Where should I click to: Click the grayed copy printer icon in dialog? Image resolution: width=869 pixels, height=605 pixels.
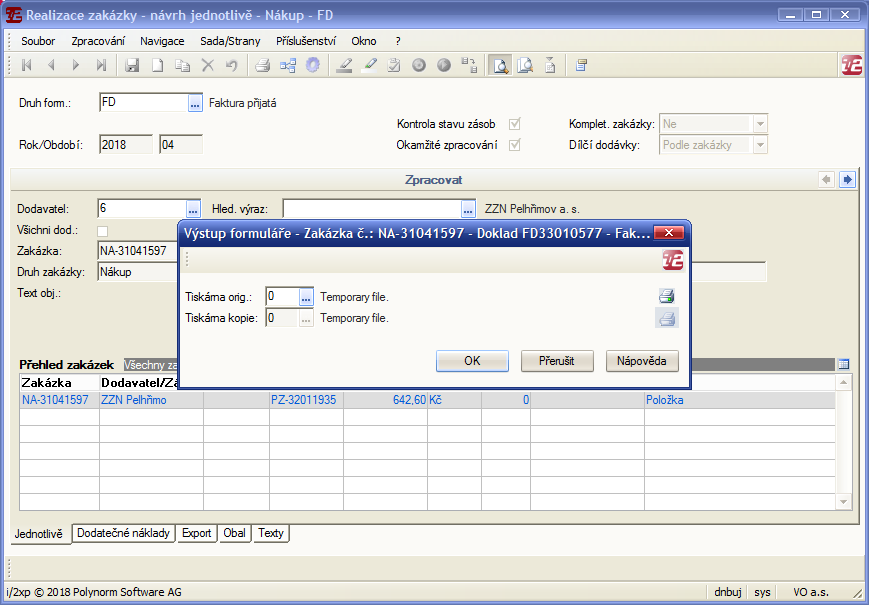[667, 318]
